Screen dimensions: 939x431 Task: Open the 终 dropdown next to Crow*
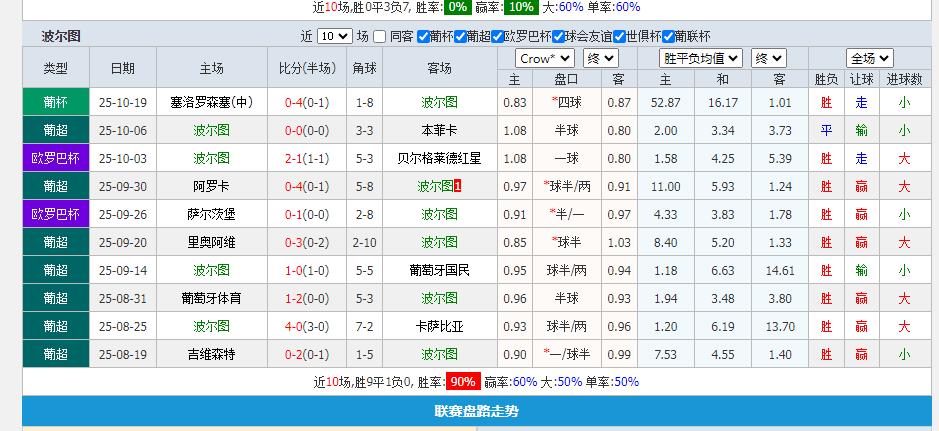pyautogui.click(x=600, y=58)
